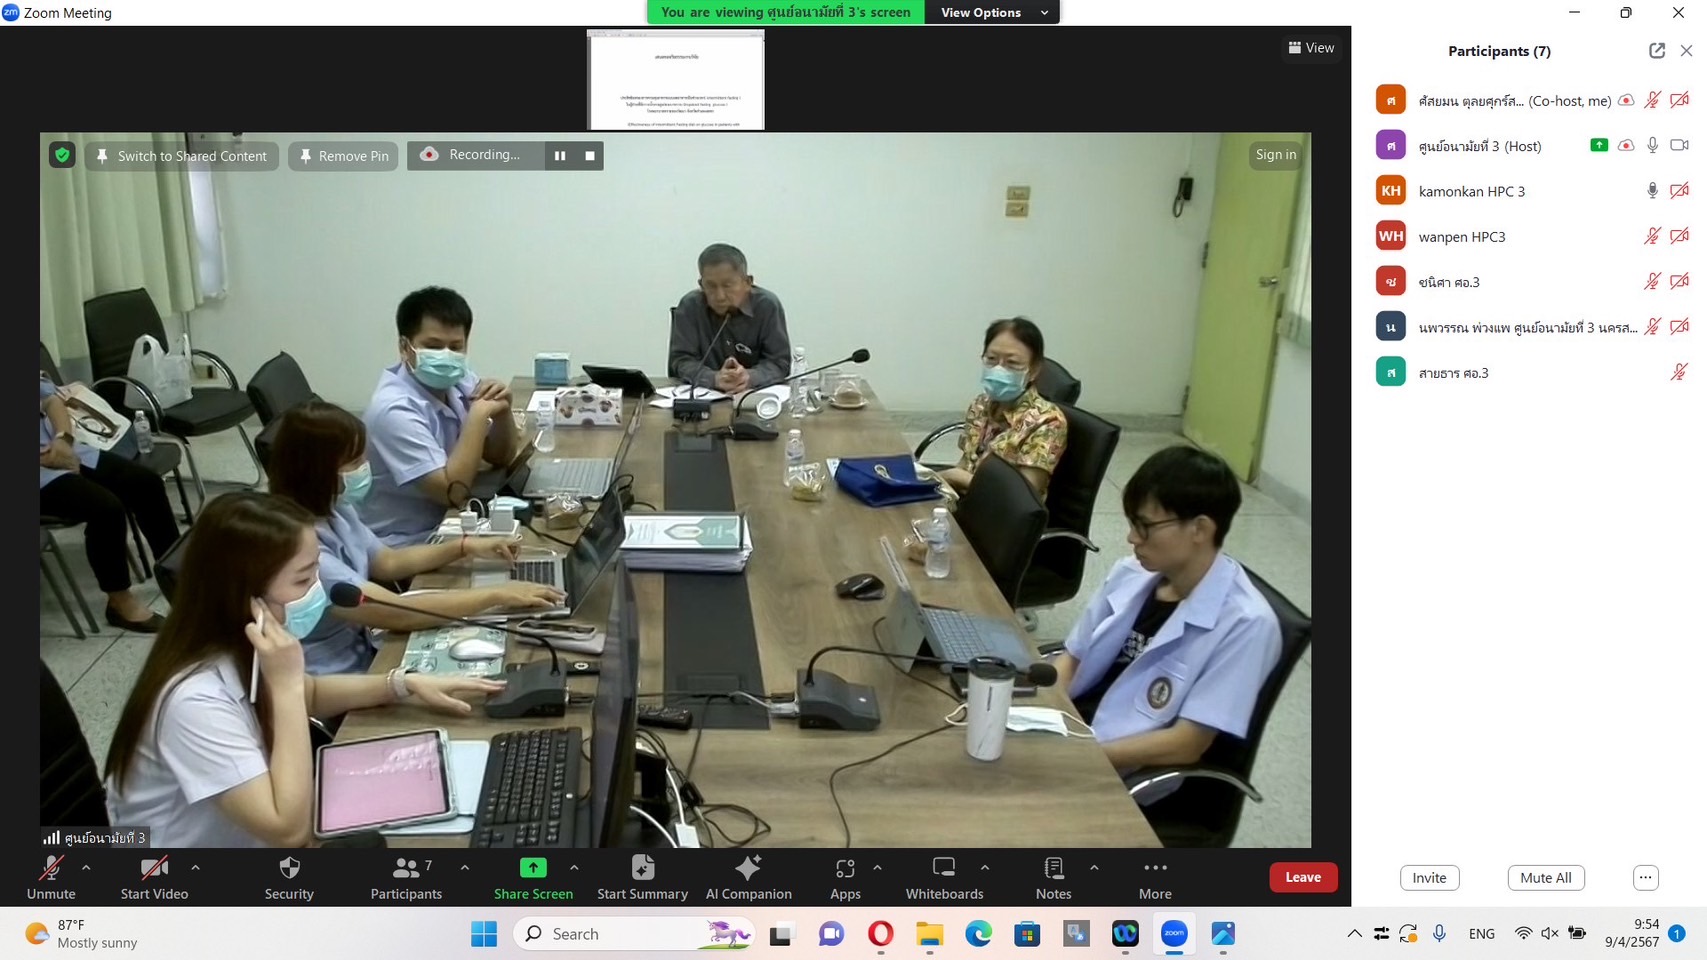Click the Zoom icon in the taskbar
The height and width of the screenshot is (960, 1707).
[1174, 934]
